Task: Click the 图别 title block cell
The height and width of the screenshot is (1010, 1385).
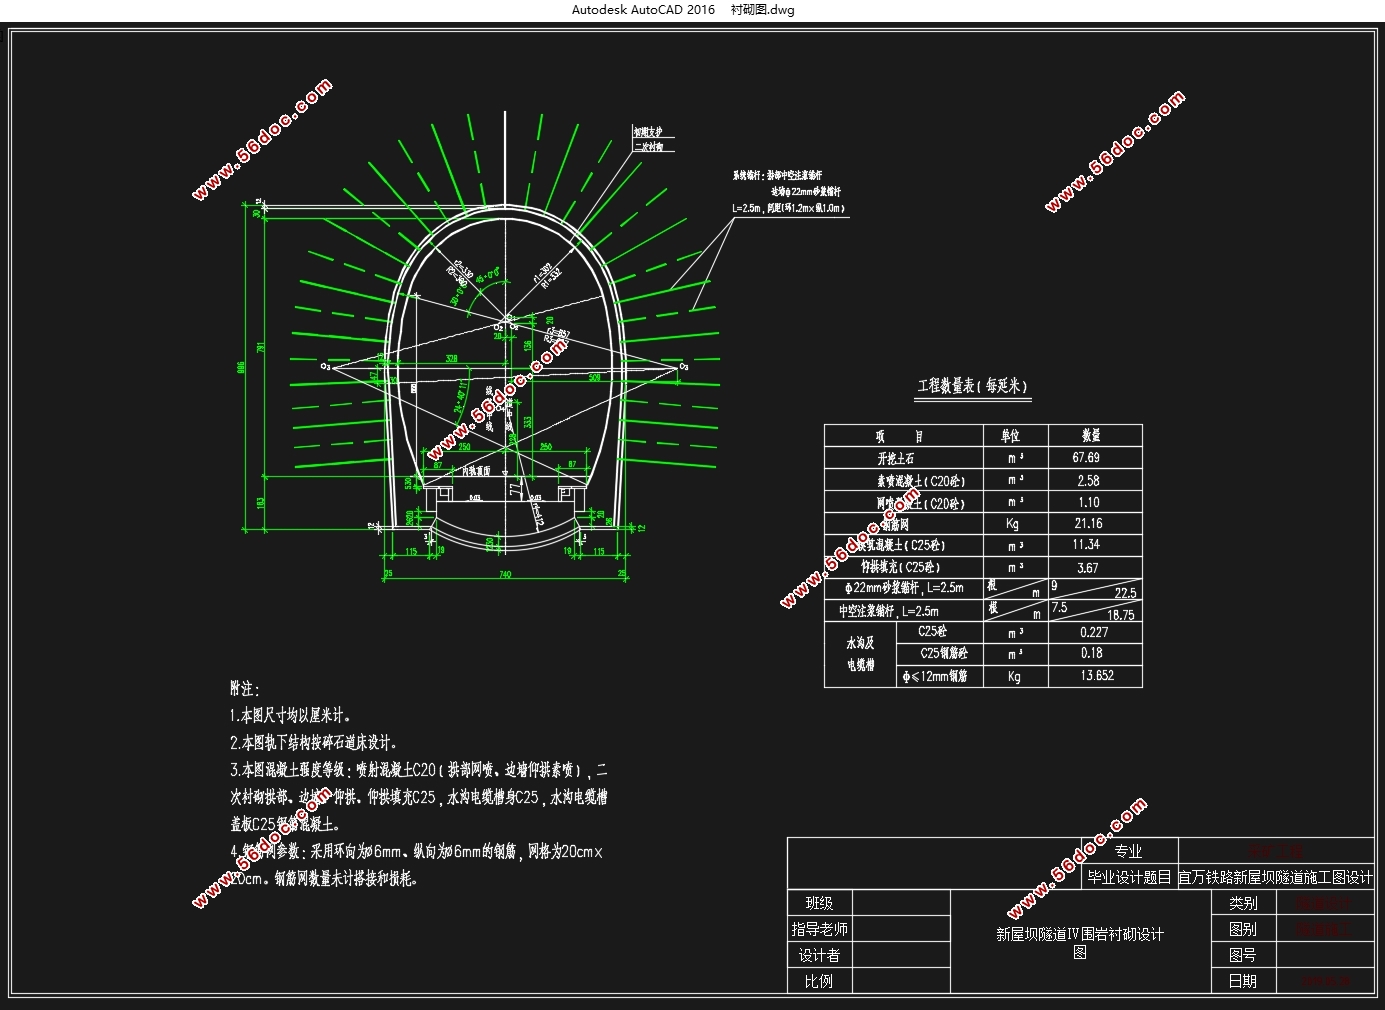Action: (x=1243, y=929)
